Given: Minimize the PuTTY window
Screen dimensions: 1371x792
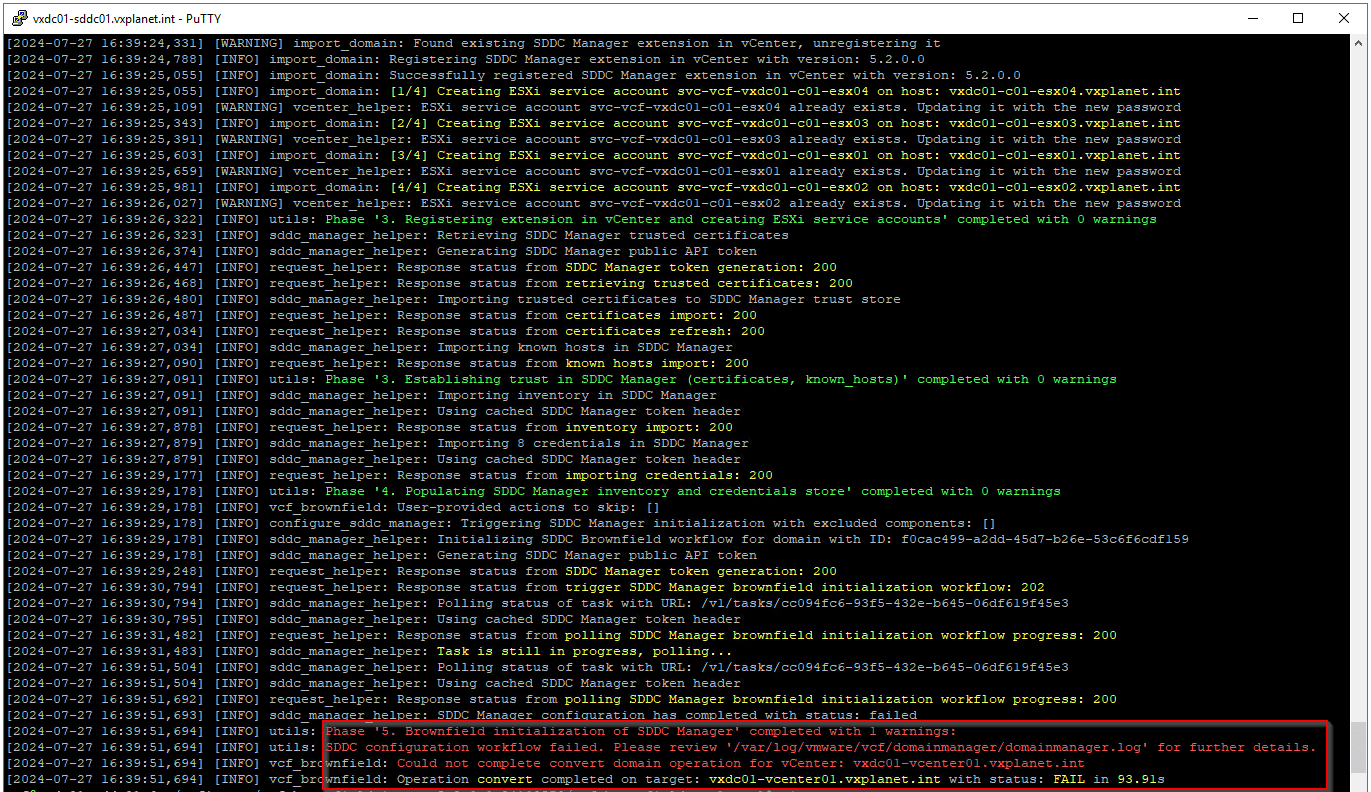Looking at the screenshot, I should tap(1252, 18).
